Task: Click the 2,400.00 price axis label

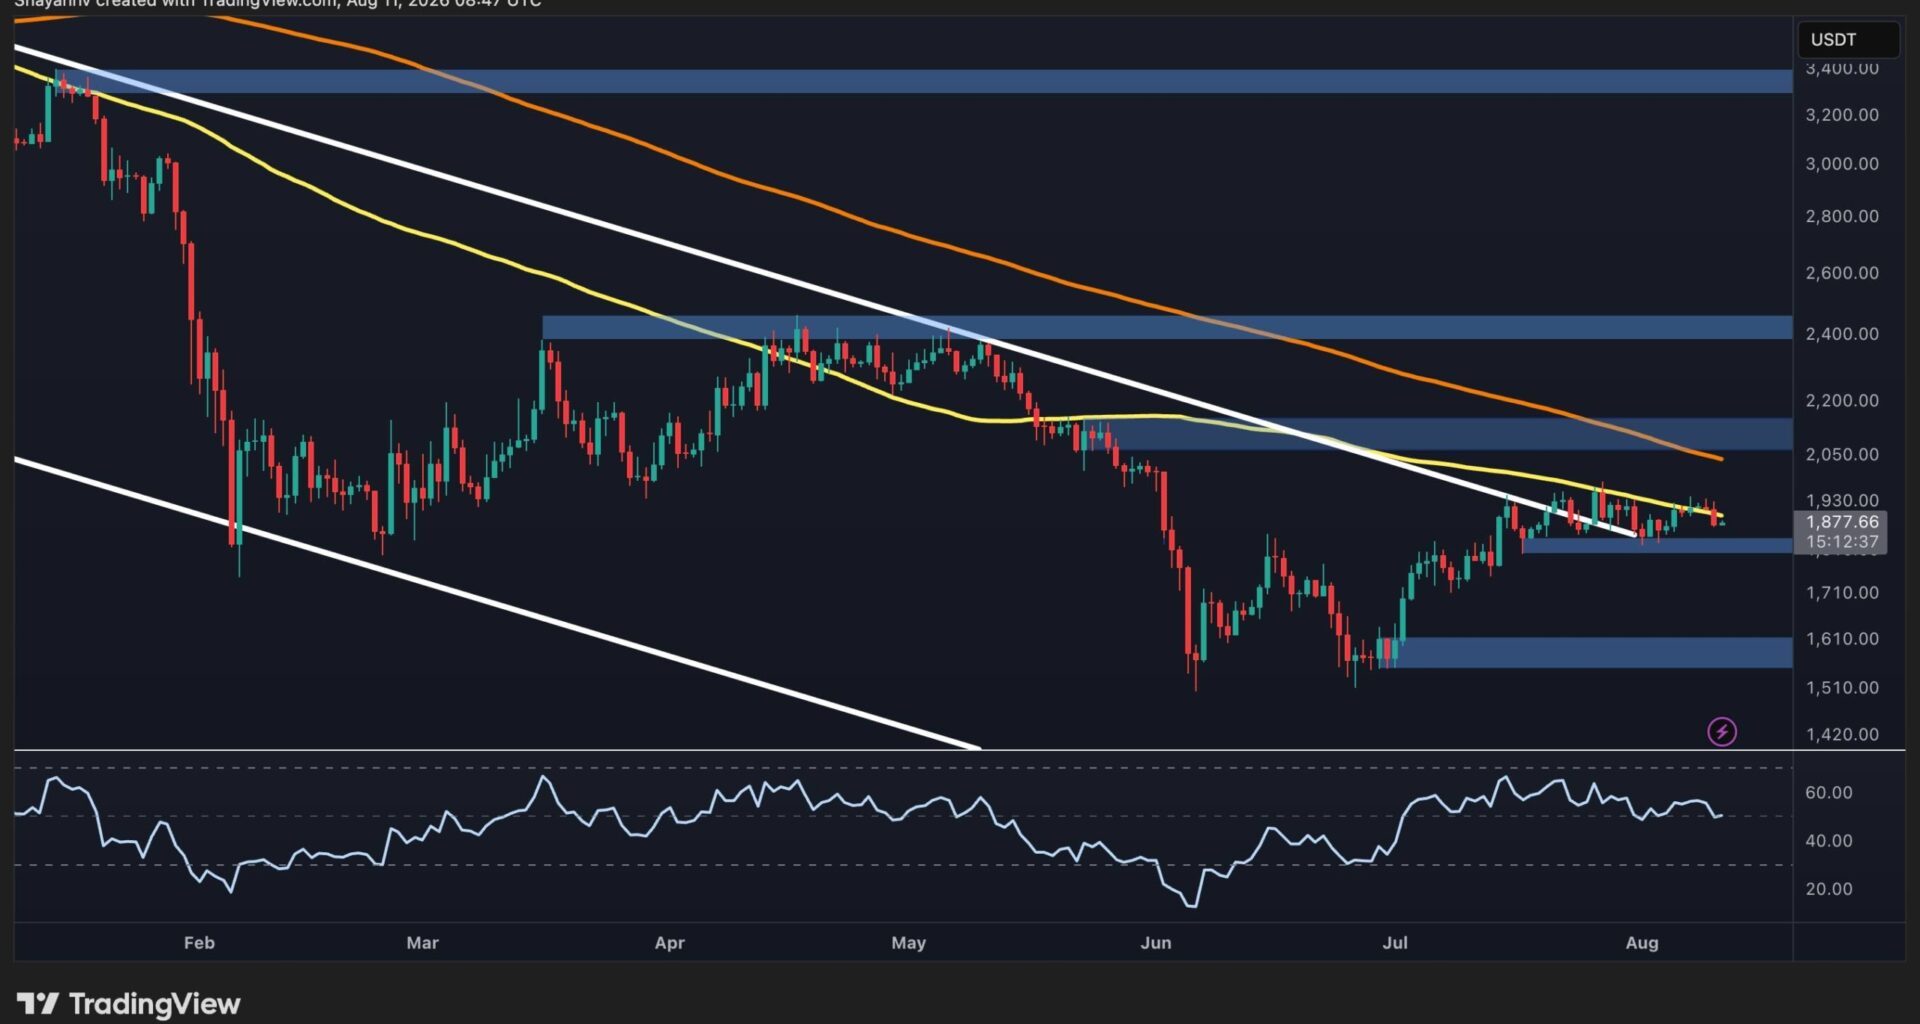Action: [x=1841, y=334]
